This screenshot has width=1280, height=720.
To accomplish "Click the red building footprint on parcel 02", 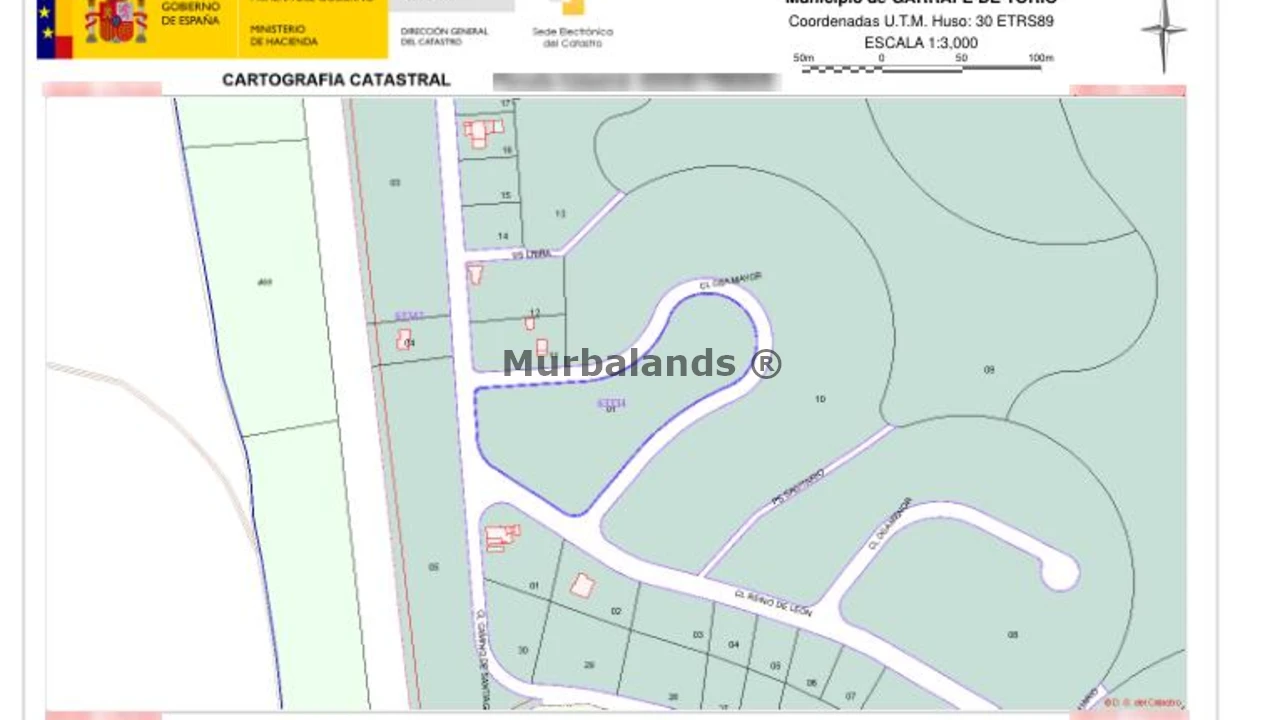I will (583, 585).
